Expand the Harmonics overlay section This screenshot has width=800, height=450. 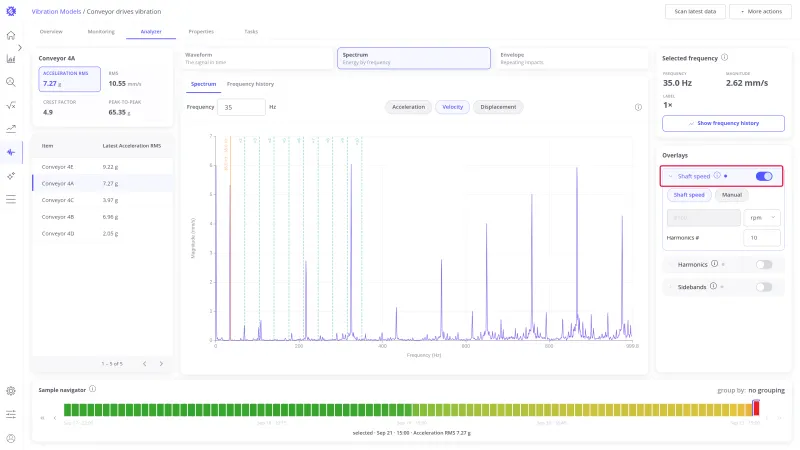pos(670,264)
